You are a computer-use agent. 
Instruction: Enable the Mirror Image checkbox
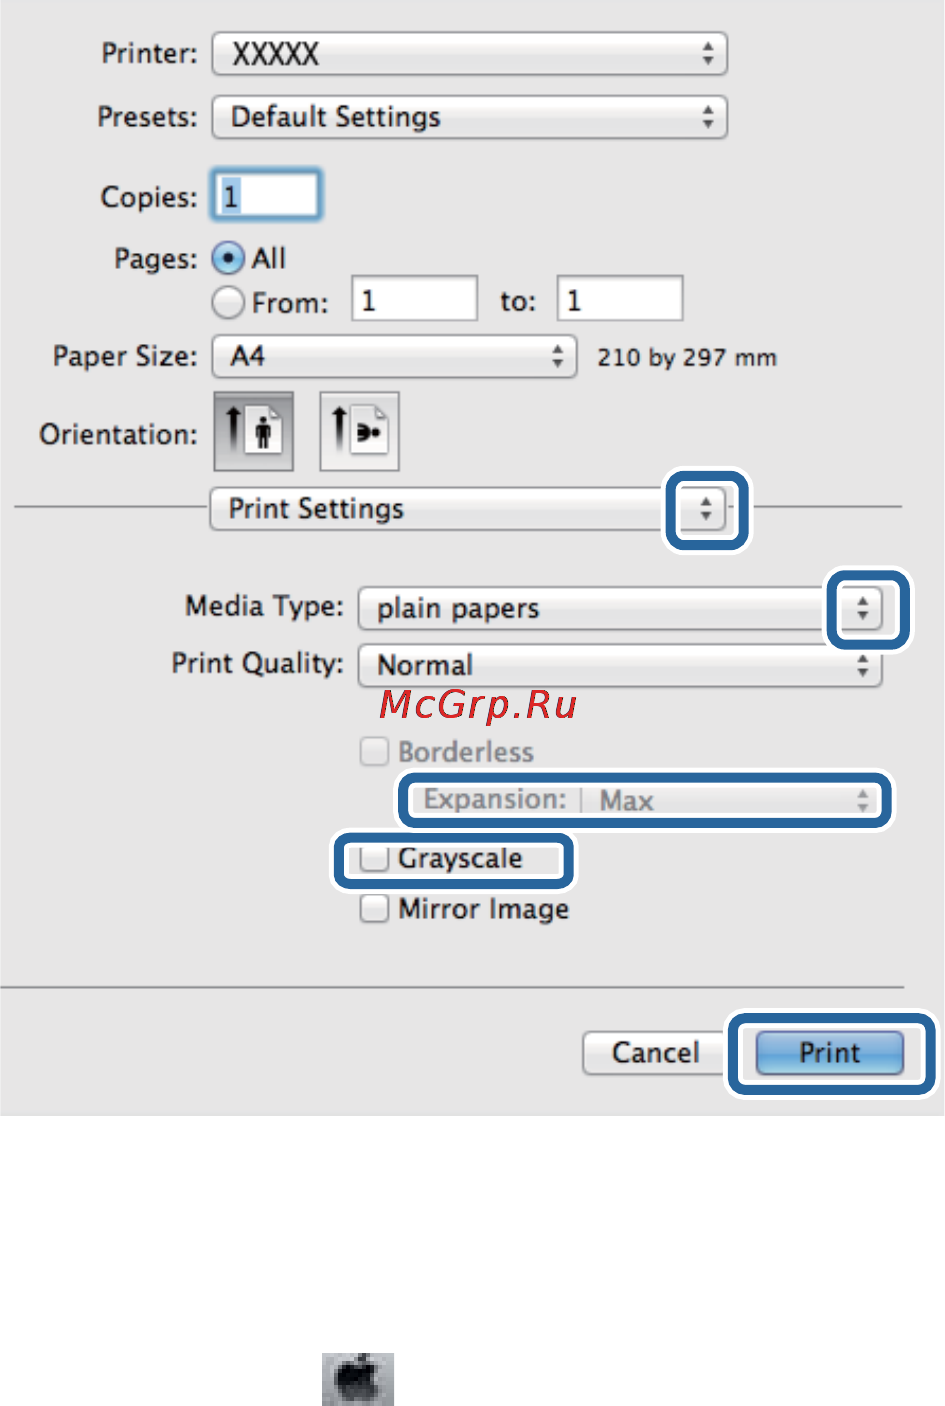tap(375, 909)
